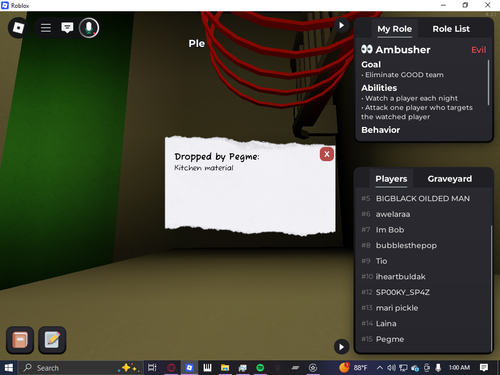
Task: Click the Ambusher role eyes icon
Action: [367, 49]
